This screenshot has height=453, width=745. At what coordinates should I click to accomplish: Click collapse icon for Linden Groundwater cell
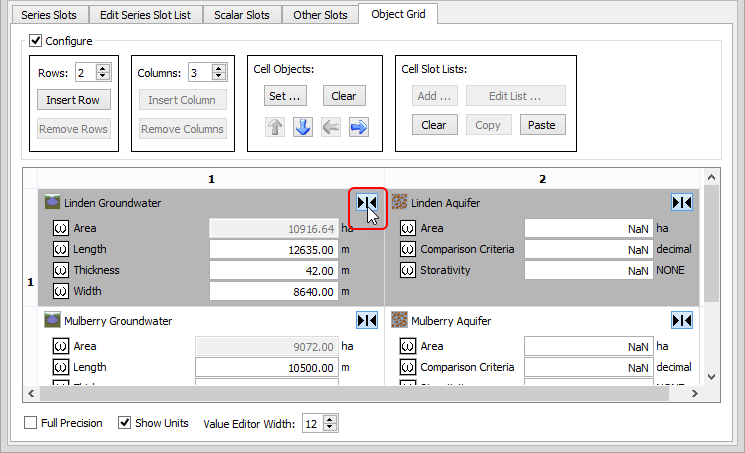(x=367, y=203)
